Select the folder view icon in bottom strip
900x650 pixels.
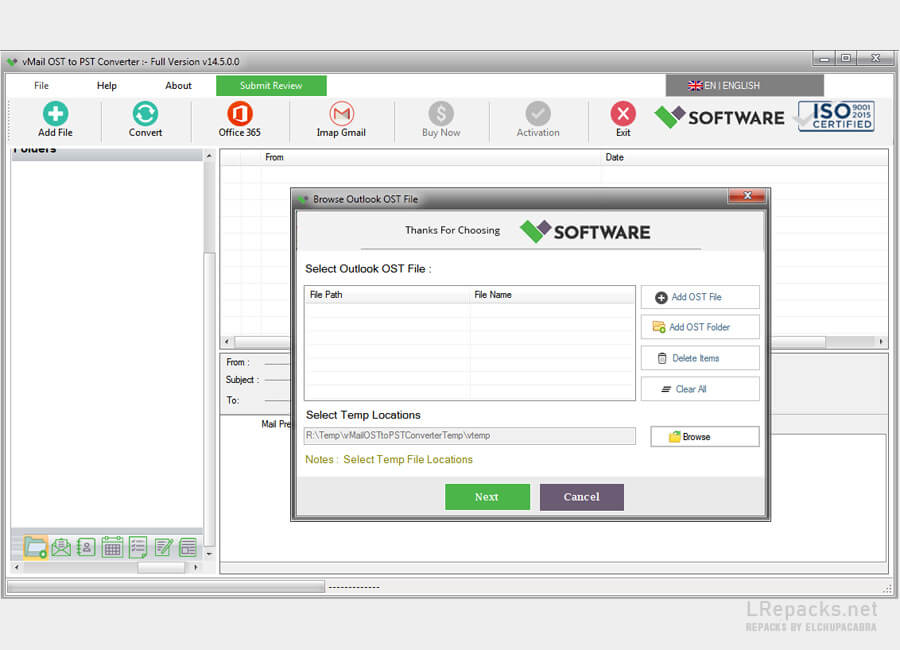(35, 547)
